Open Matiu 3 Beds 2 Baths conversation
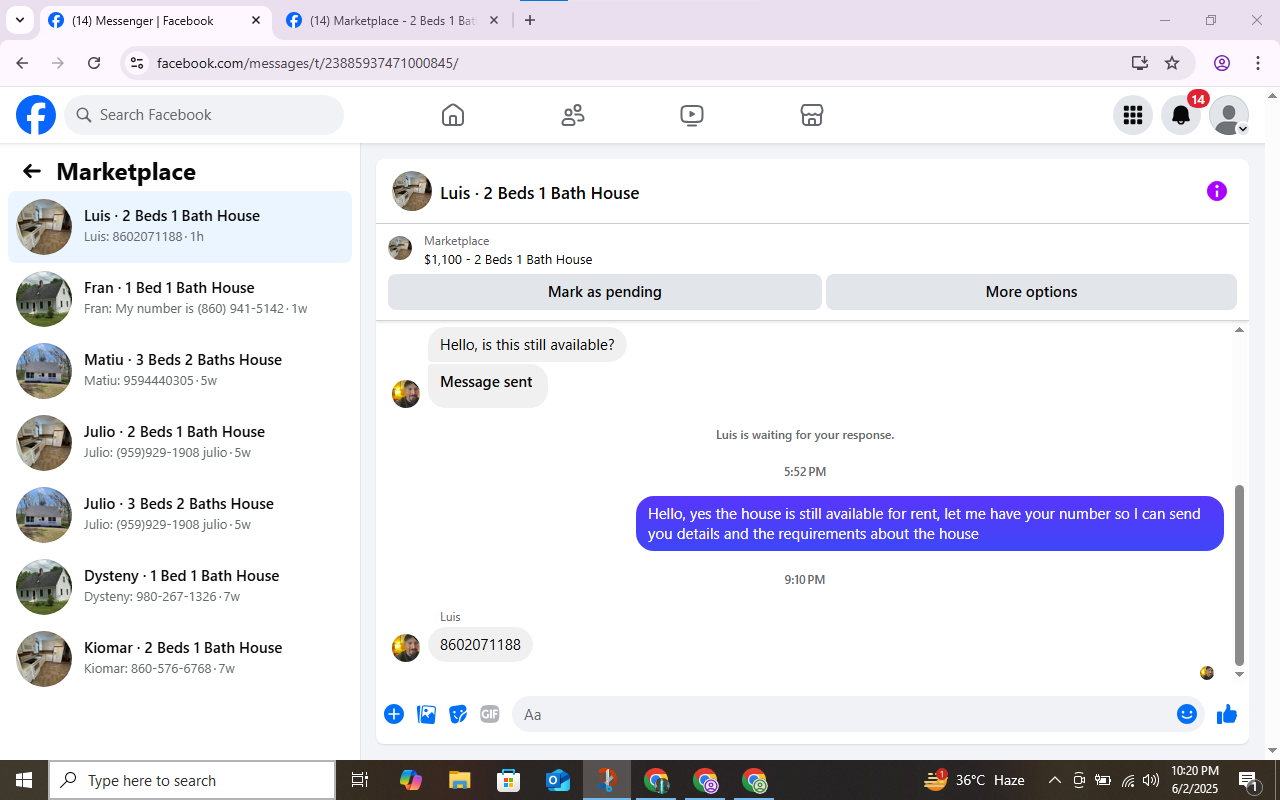This screenshot has width=1280, height=800. [180, 371]
